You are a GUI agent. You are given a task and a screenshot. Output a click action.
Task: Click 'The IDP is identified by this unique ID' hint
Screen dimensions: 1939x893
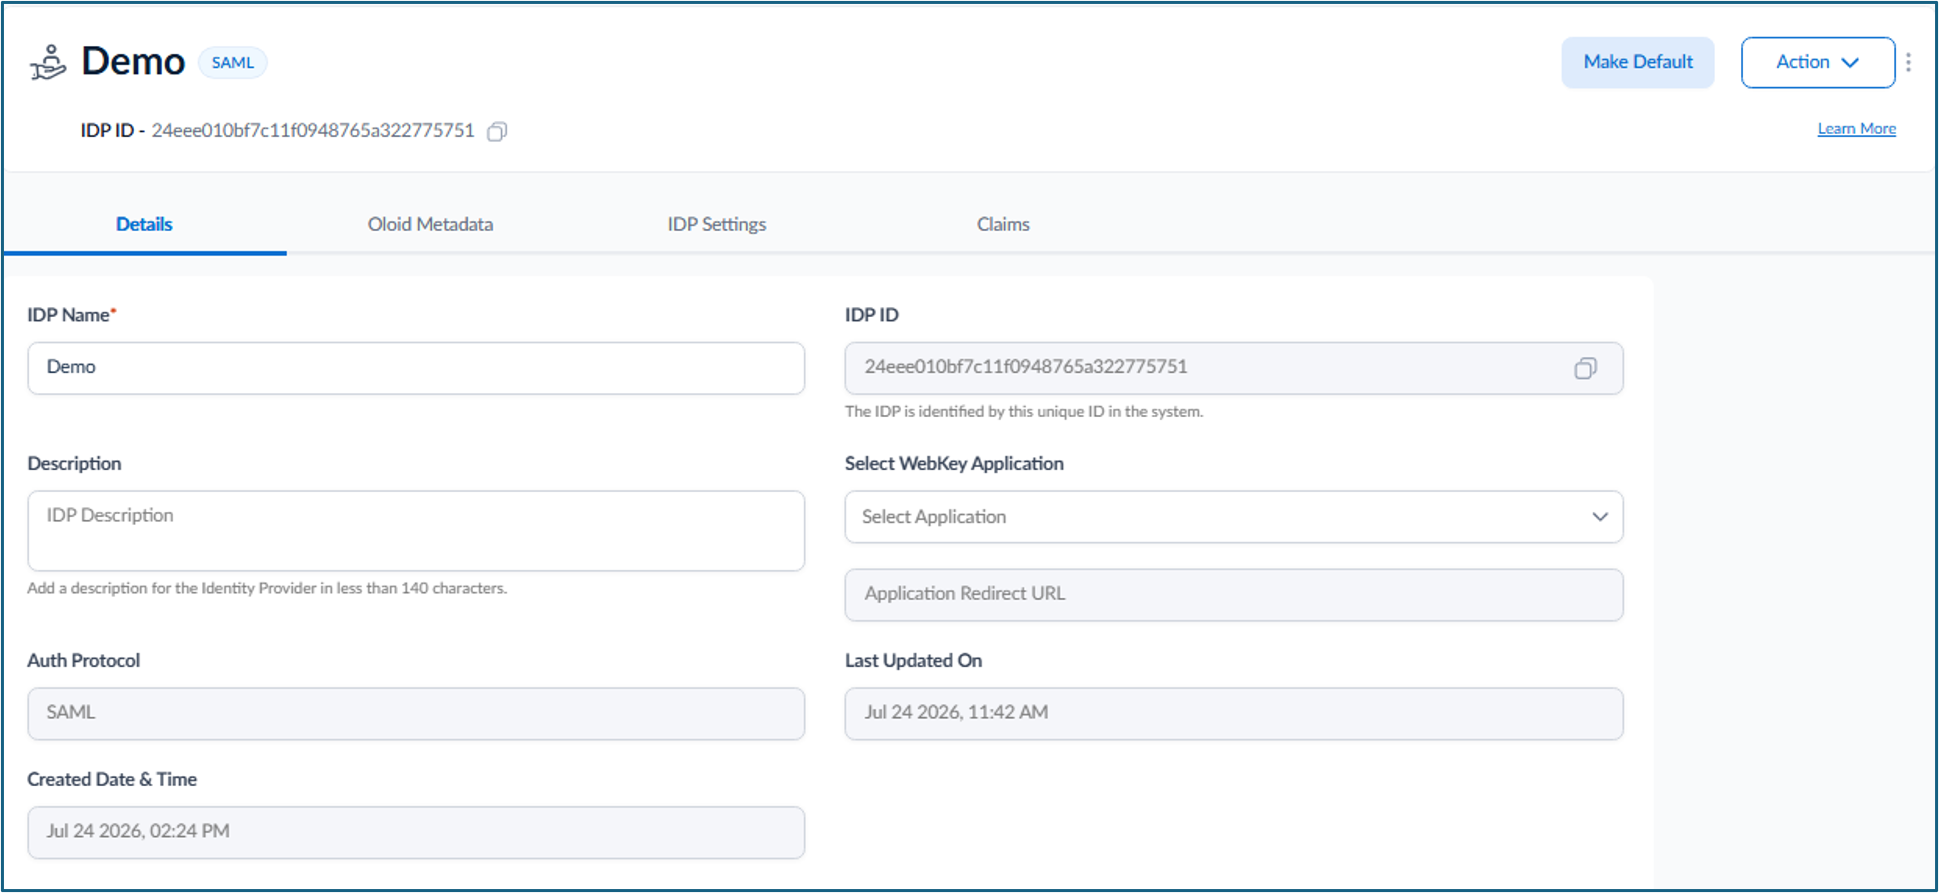(x=1024, y=411)
